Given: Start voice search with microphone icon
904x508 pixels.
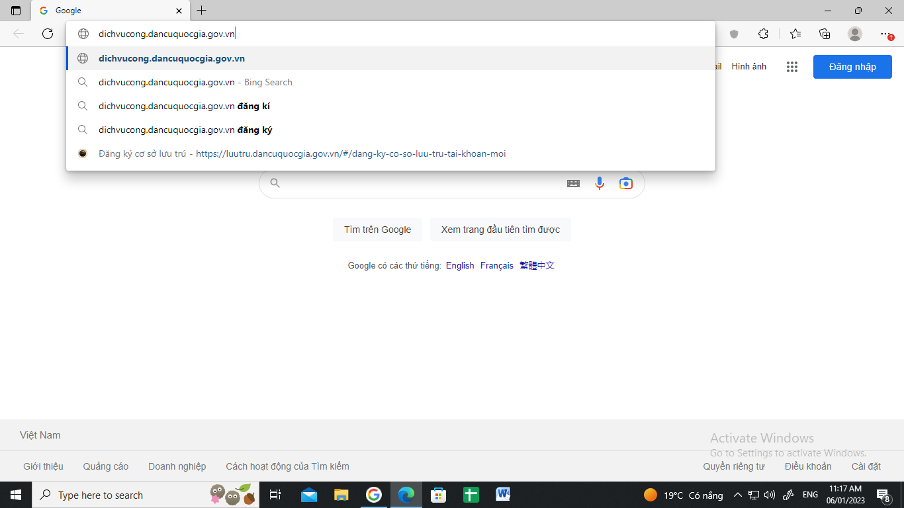Looking at the screenshot, I should coord(600,183).
